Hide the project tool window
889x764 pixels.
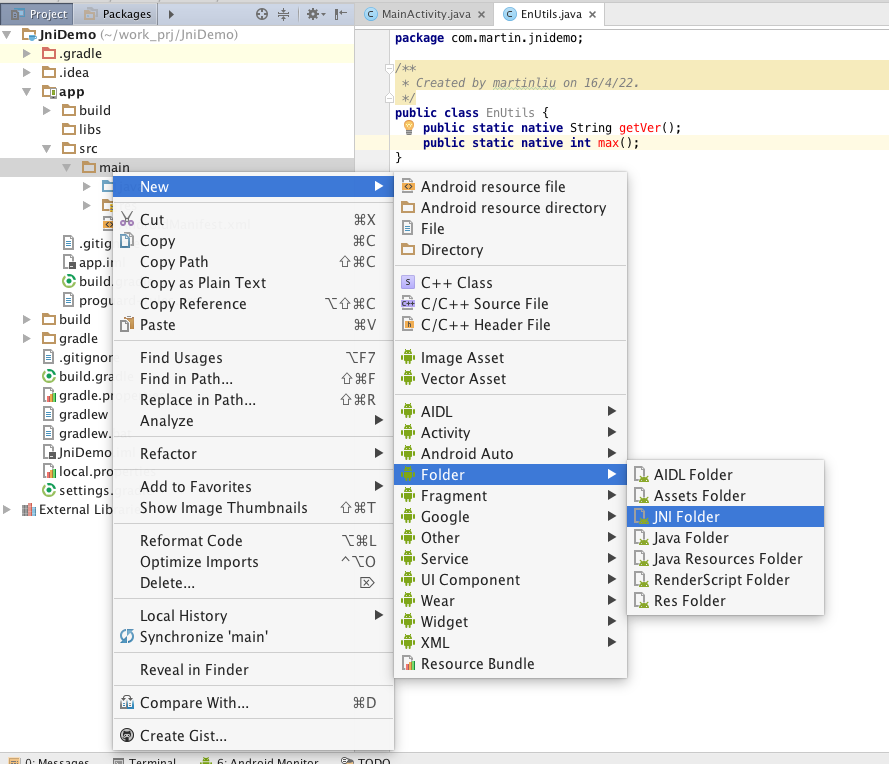point(341,14)
